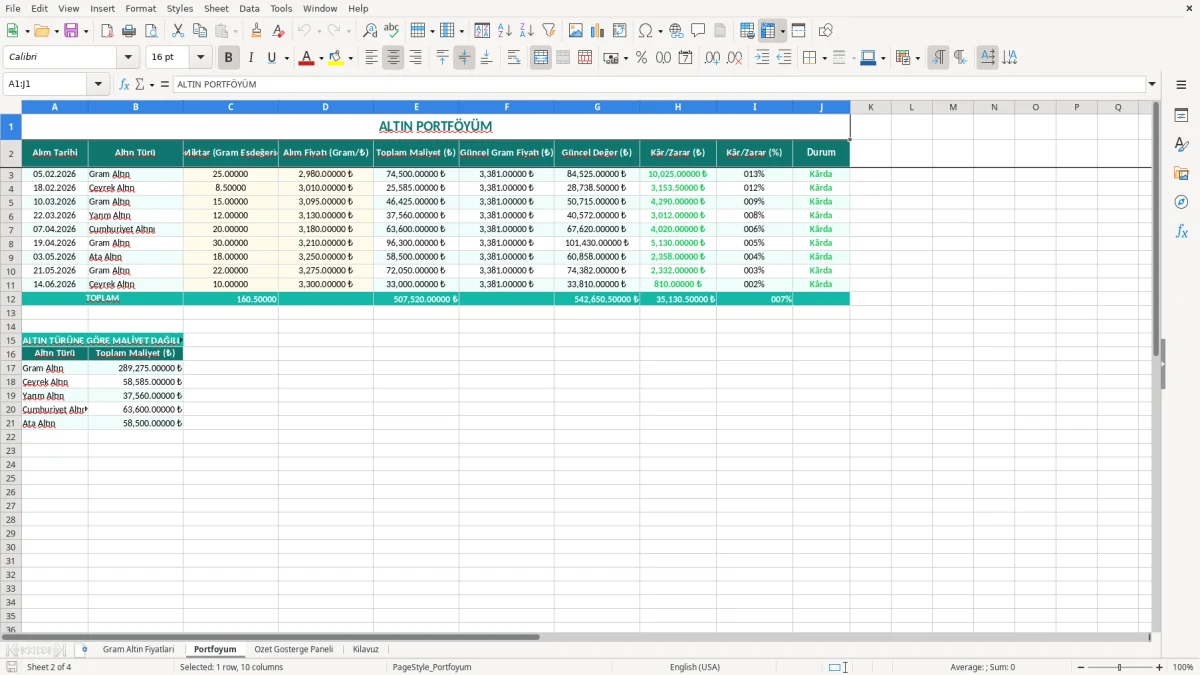This screenshot has height=675, width=1200.
Task: Click the Insert Chart icon
Action: click(598, 31)
